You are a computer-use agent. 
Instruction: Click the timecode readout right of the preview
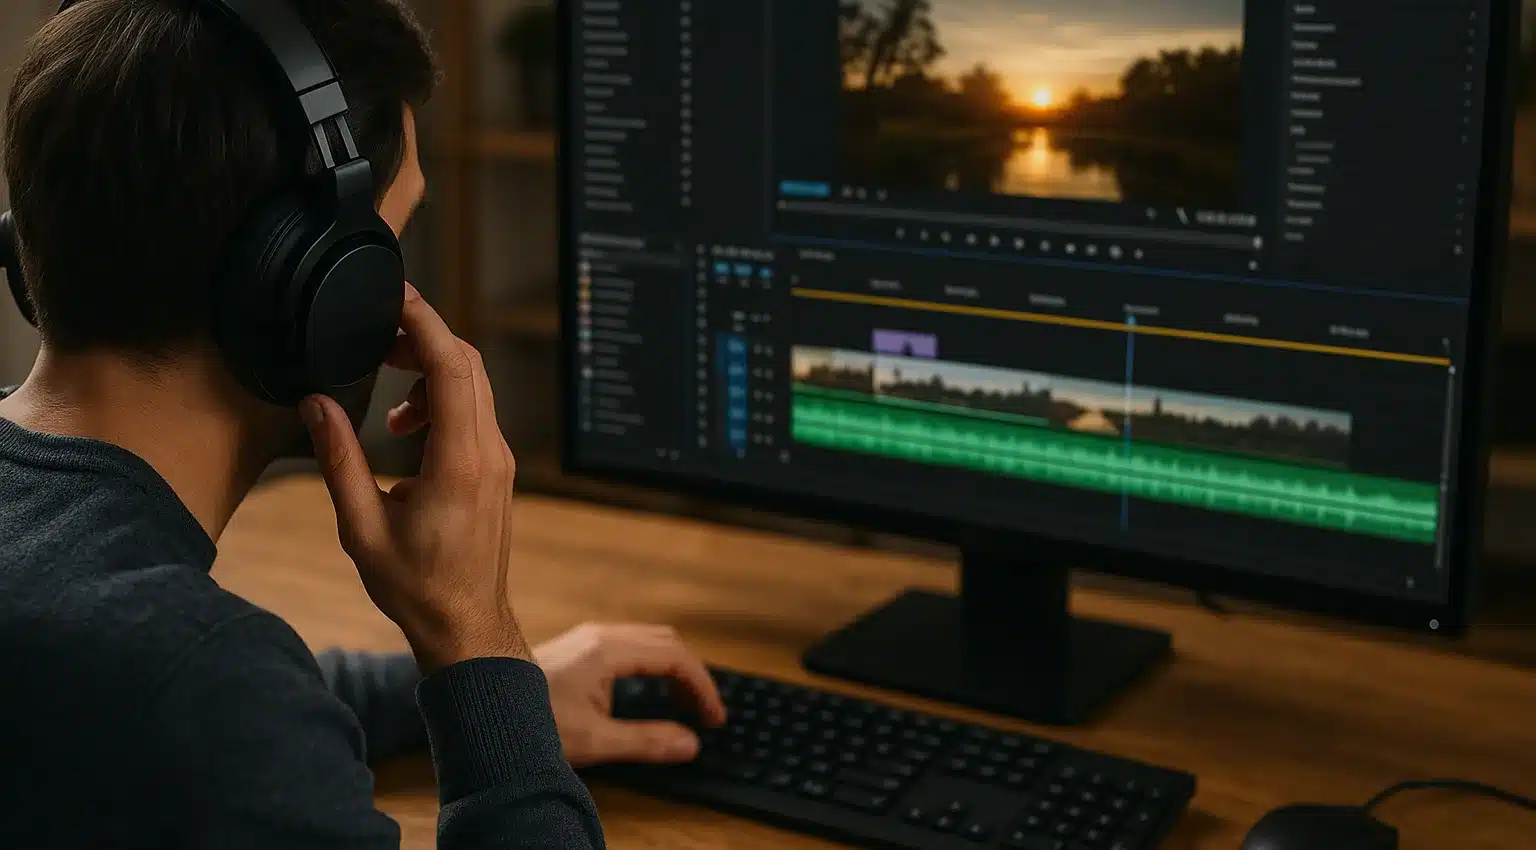coord(1226,219)
